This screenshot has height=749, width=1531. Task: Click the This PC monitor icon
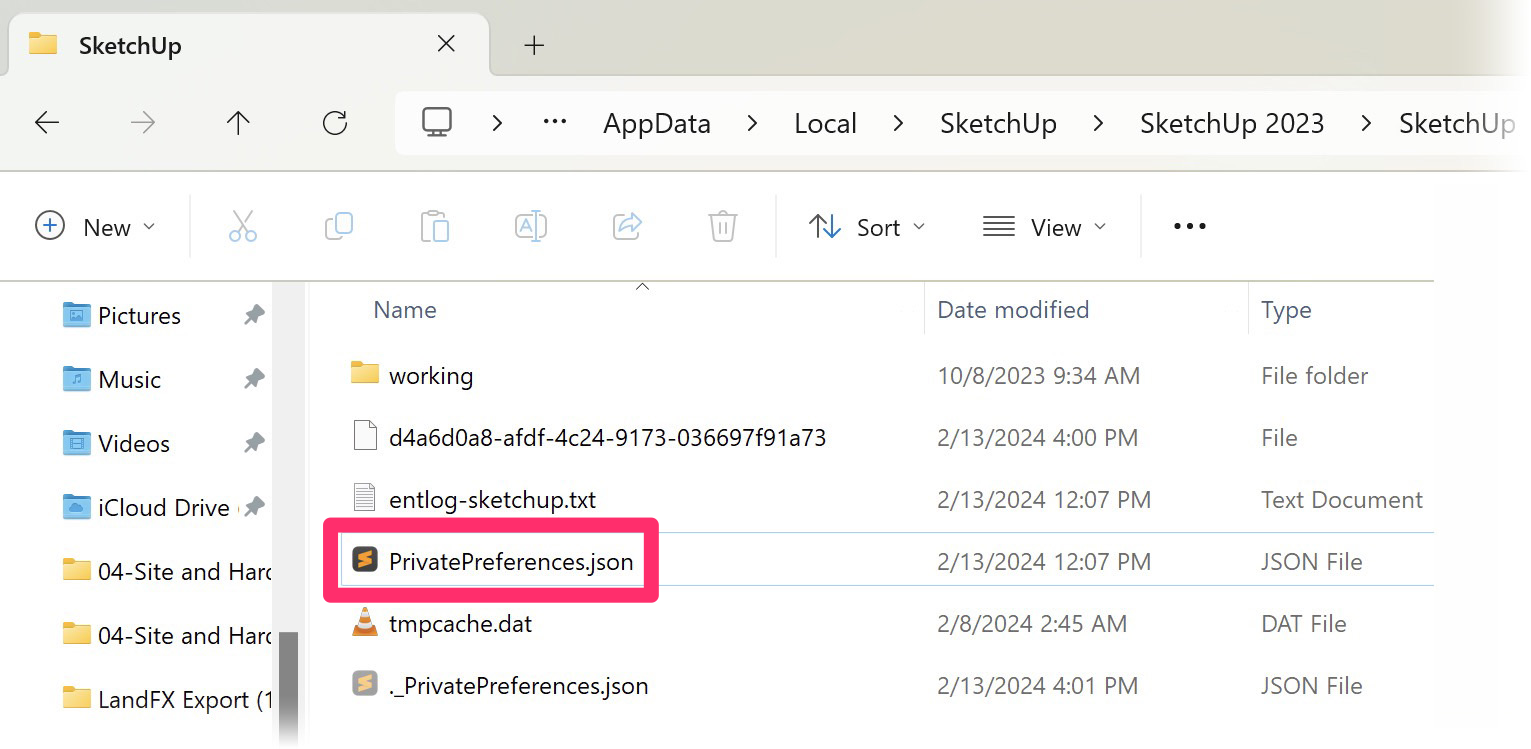click(x=437, y=122)
